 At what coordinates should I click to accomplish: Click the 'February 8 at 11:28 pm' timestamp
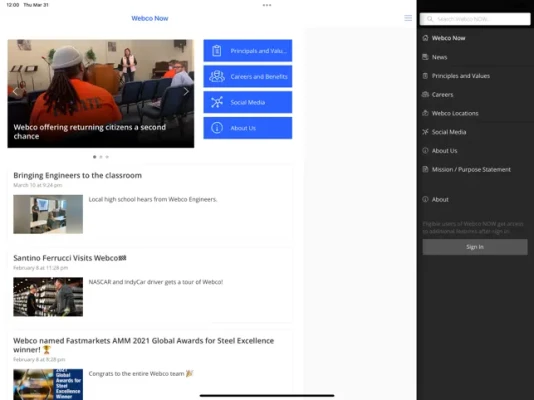coord(41,268)
